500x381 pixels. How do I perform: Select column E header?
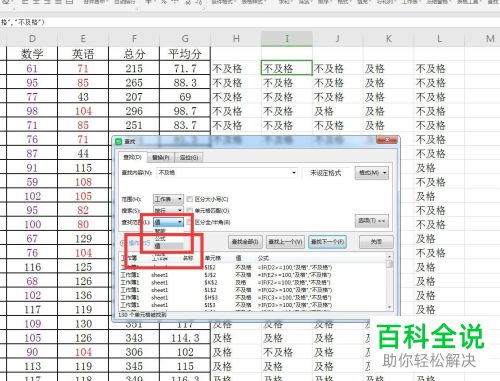click(x=83, y=39)
